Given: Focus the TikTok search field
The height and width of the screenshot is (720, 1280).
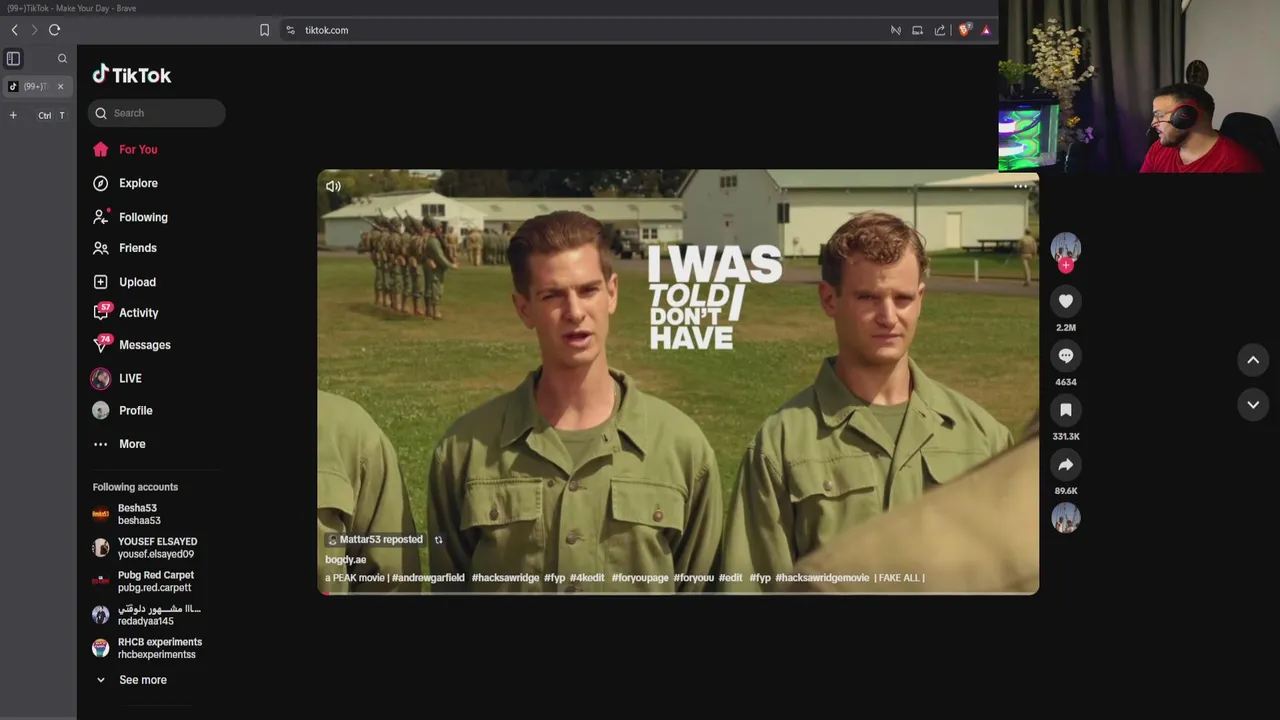Looking at the screenshot, I should [x=157, y=113].
